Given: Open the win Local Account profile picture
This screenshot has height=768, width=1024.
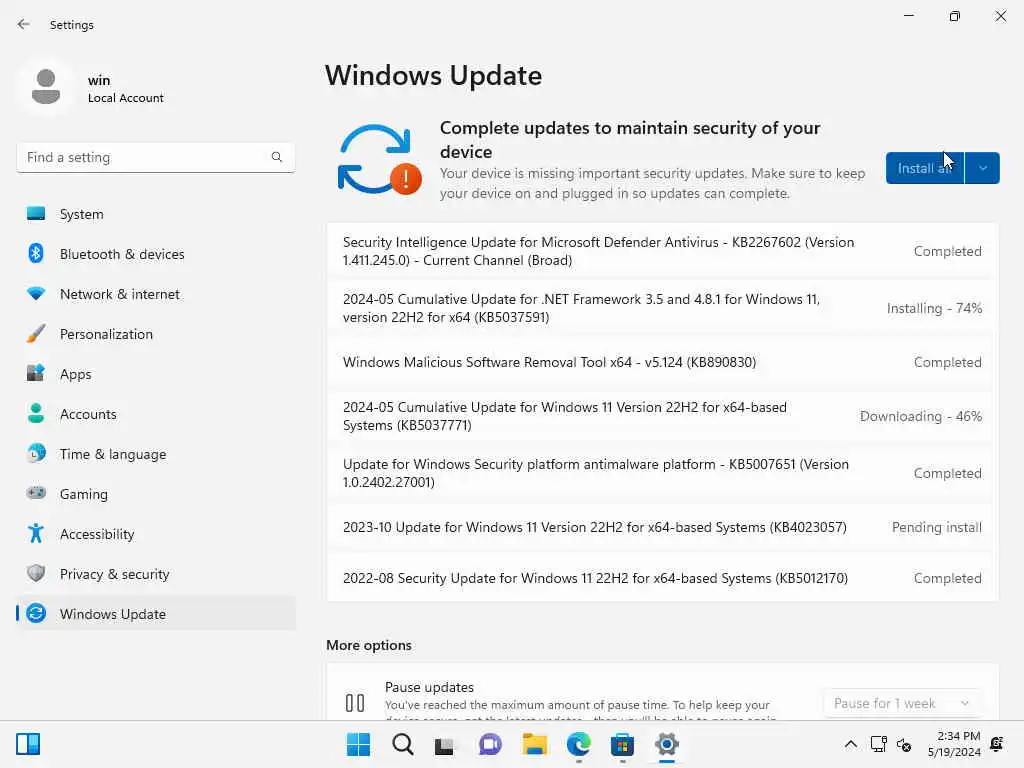Looking at the screenshot, I should click(x=46, y=87).
